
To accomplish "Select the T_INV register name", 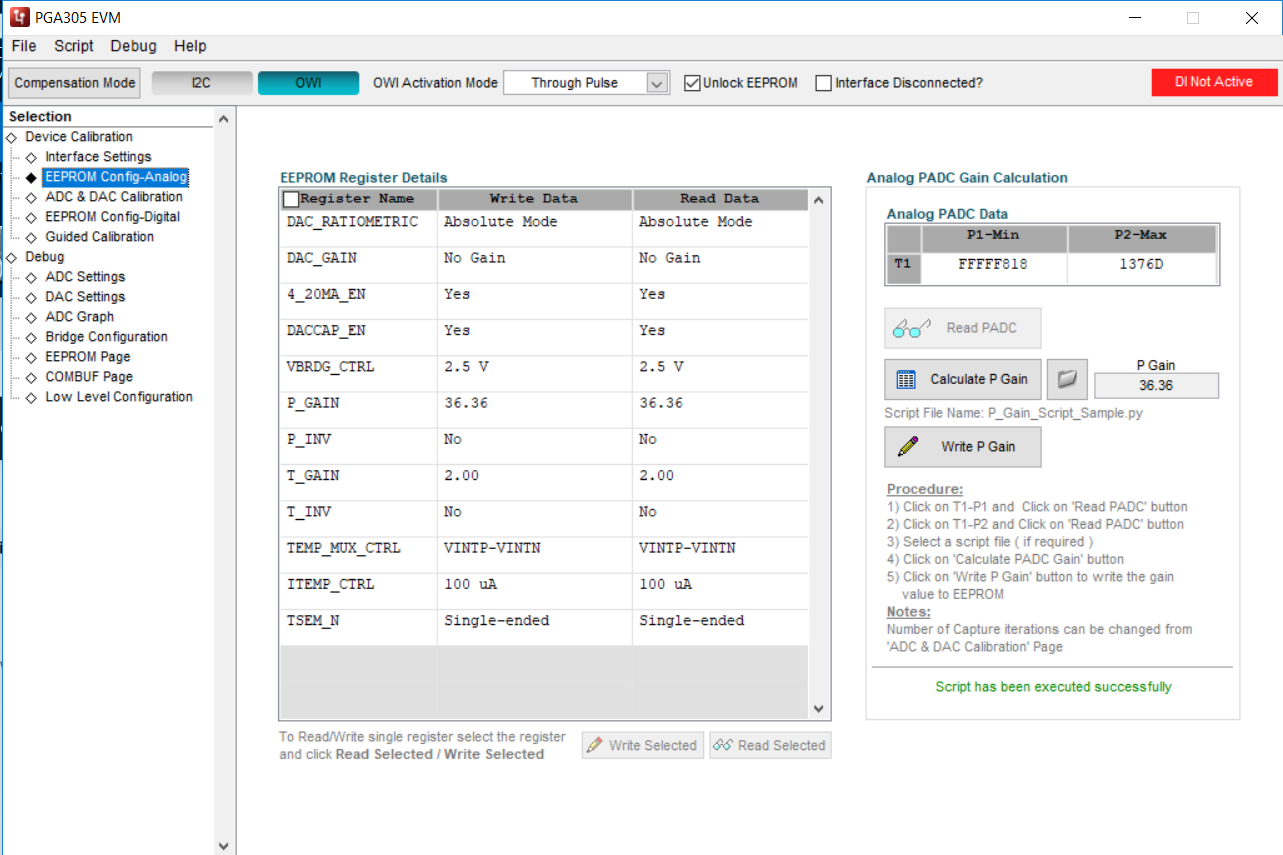I will tap(310, 512).
